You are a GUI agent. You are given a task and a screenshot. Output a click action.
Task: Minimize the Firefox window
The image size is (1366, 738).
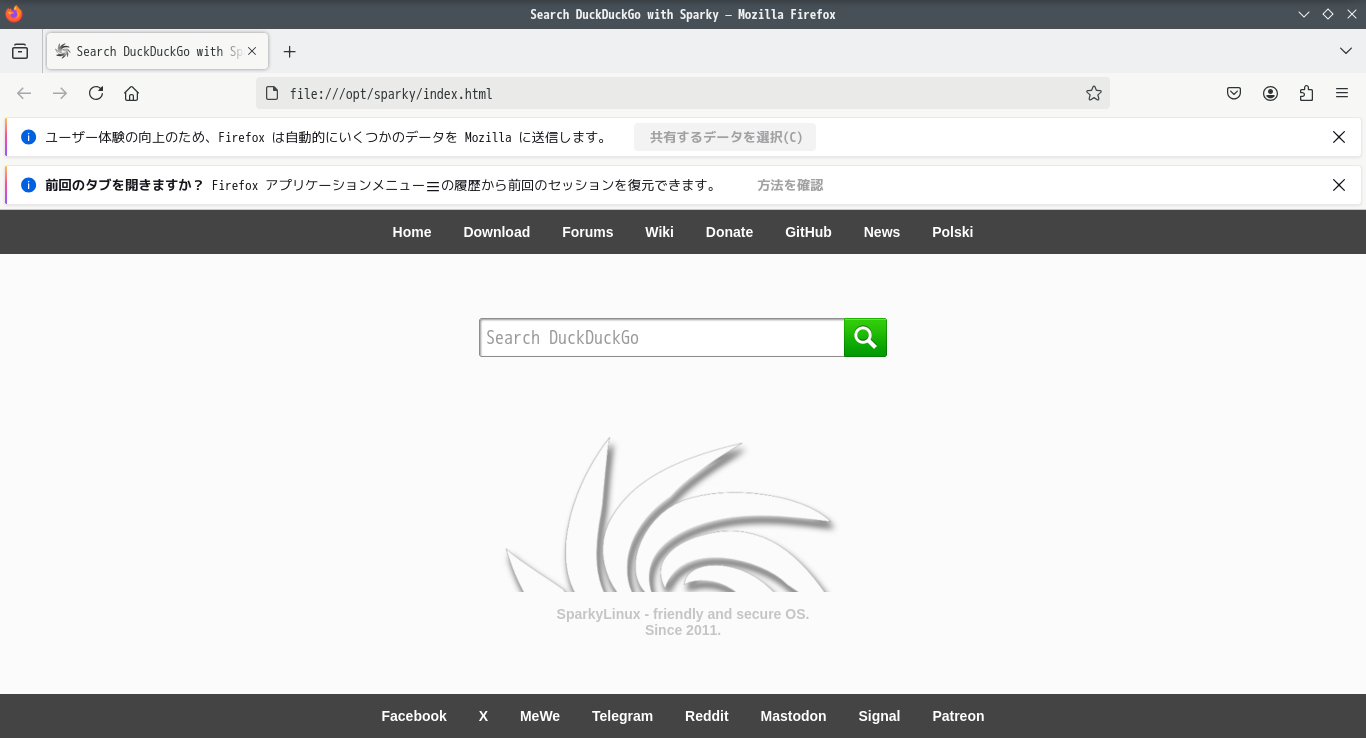coord(1304,14)
